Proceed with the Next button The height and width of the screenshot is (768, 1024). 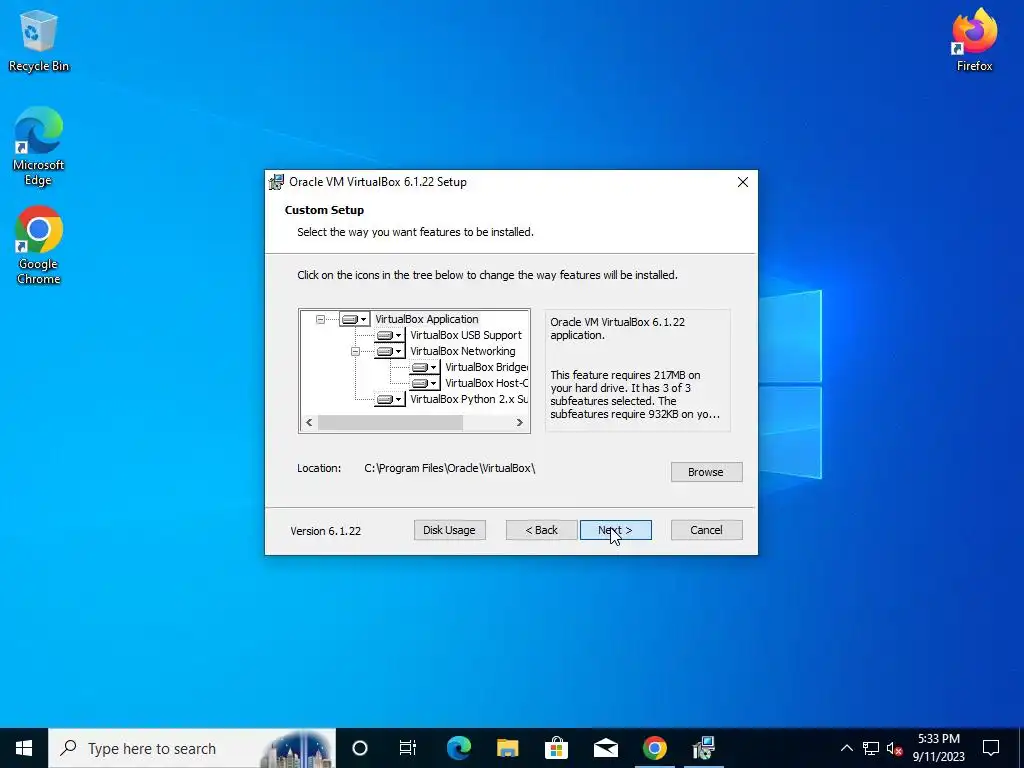(615, 530)
